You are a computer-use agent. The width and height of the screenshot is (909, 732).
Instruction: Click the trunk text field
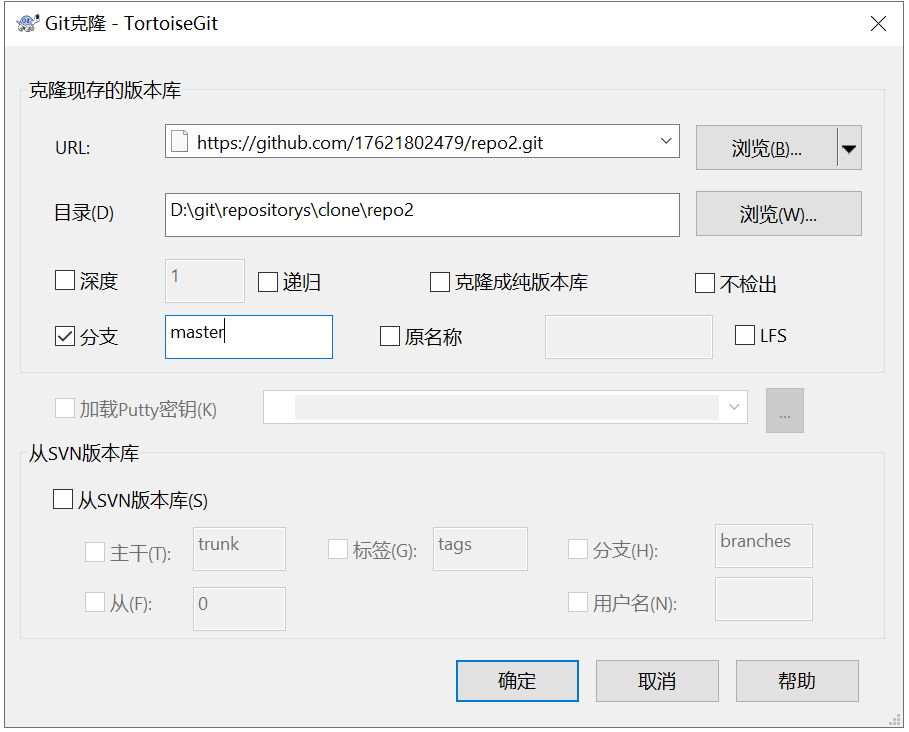pos(239,548)
